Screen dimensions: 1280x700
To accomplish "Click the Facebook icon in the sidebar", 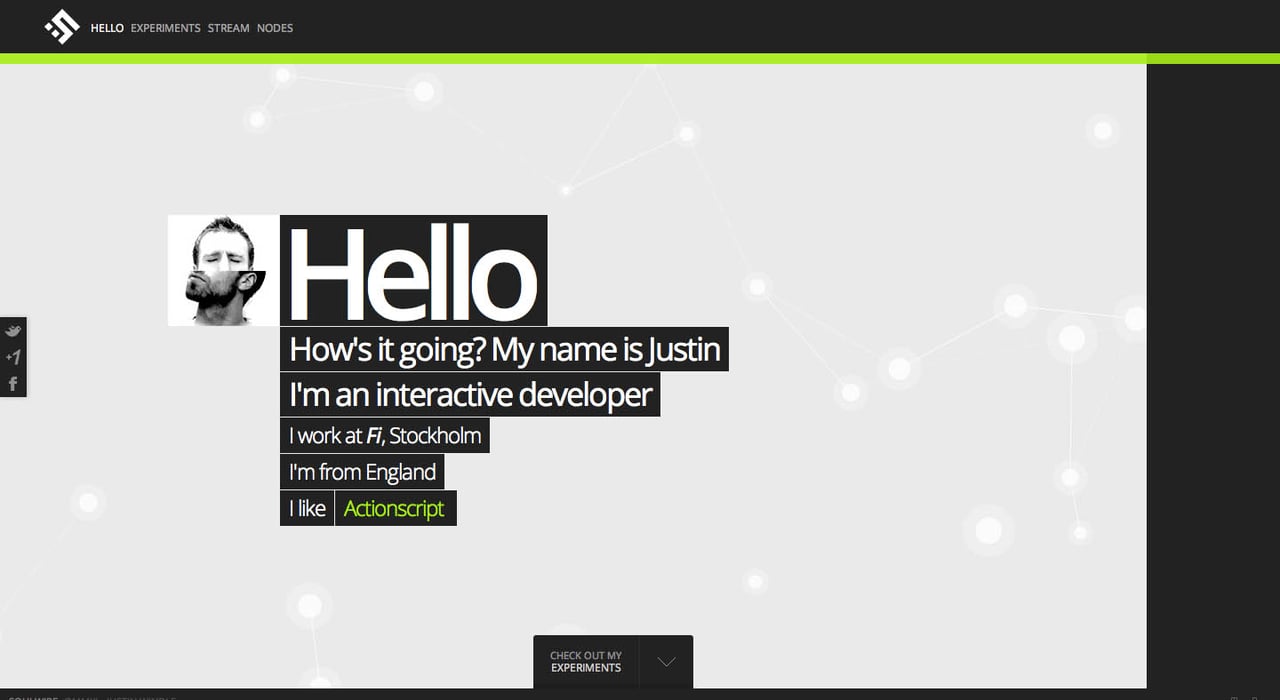I will click(13, 382).
